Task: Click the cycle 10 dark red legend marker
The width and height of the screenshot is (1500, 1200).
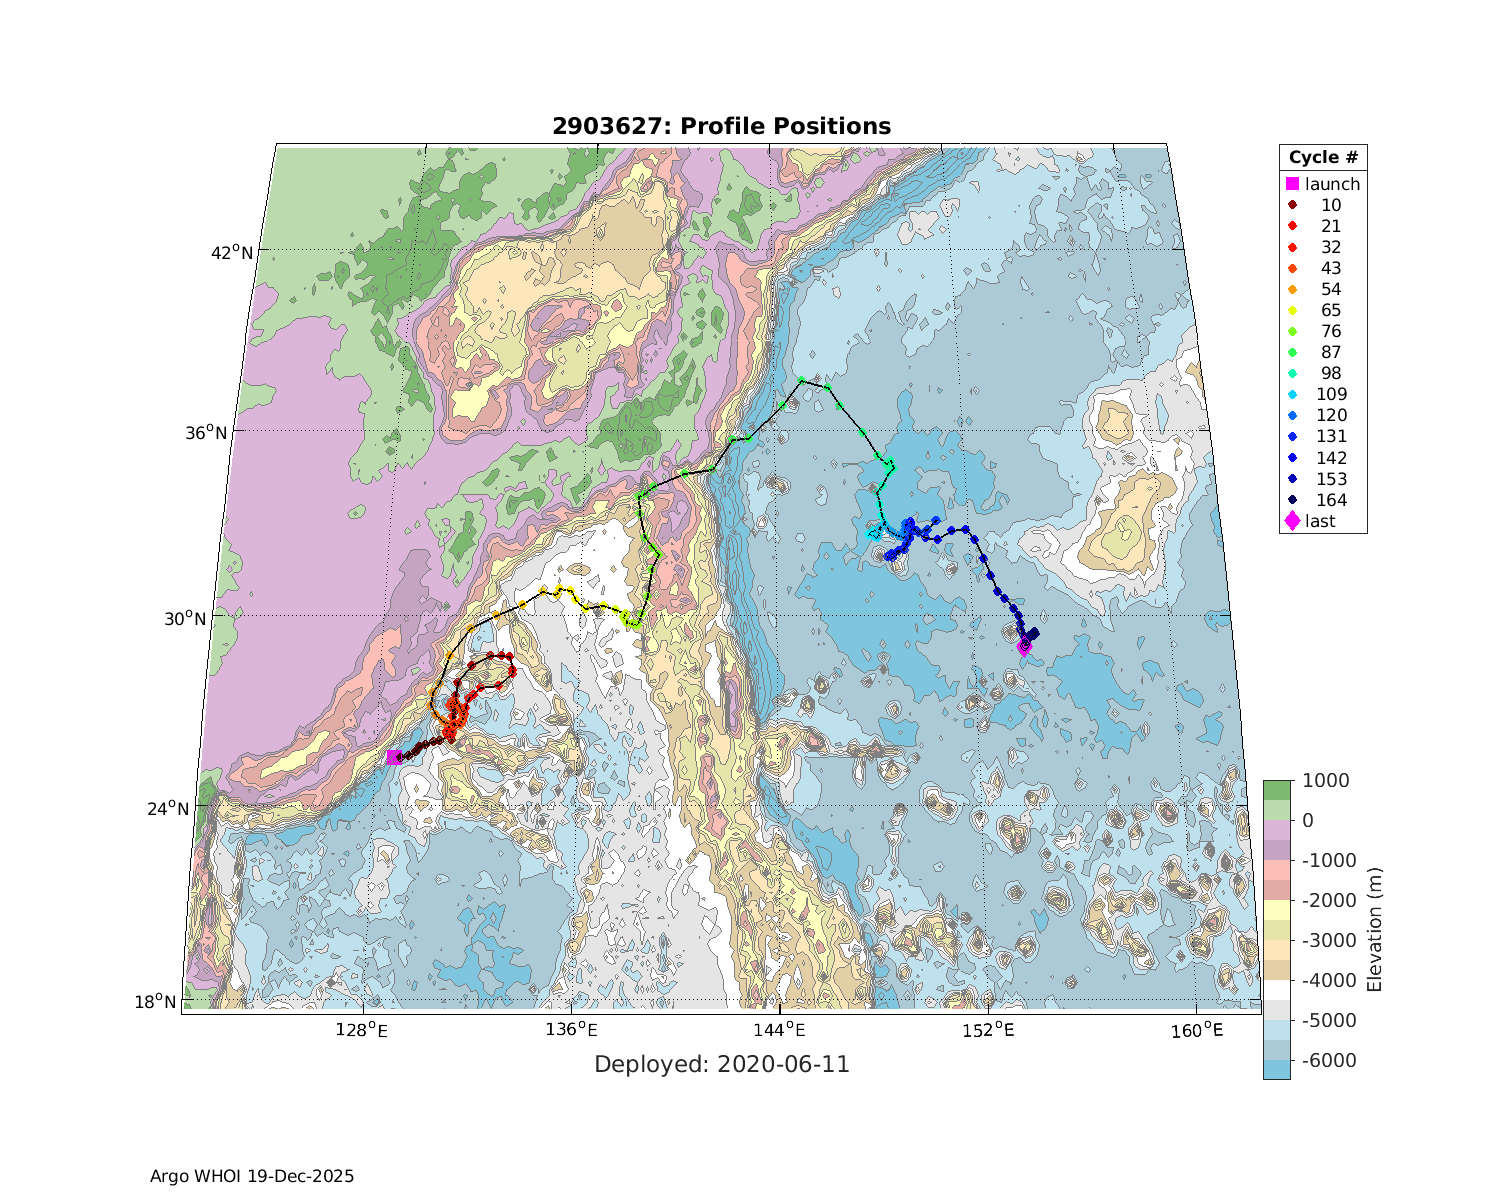Action: pos(1292,205)
